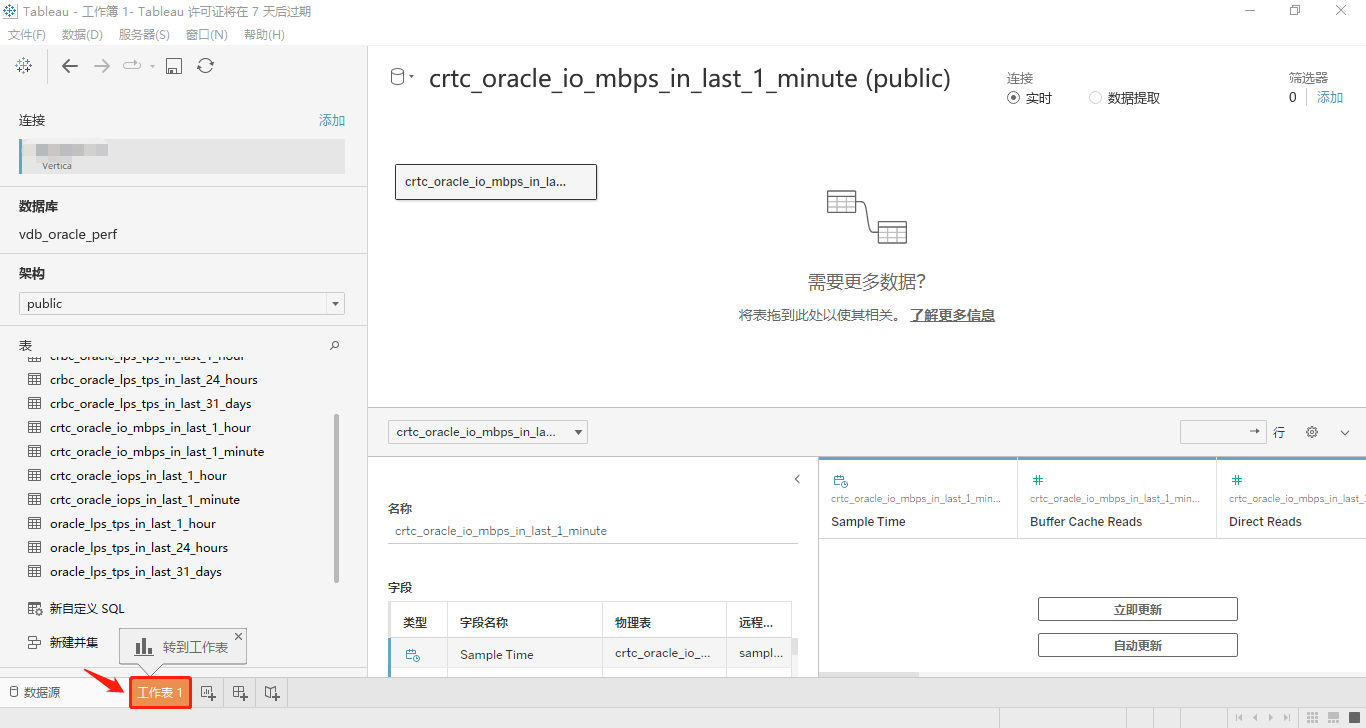This screenshot has width=1366, height=728.
Task: Click the new dashboard icon
Action: click(240, 692)
